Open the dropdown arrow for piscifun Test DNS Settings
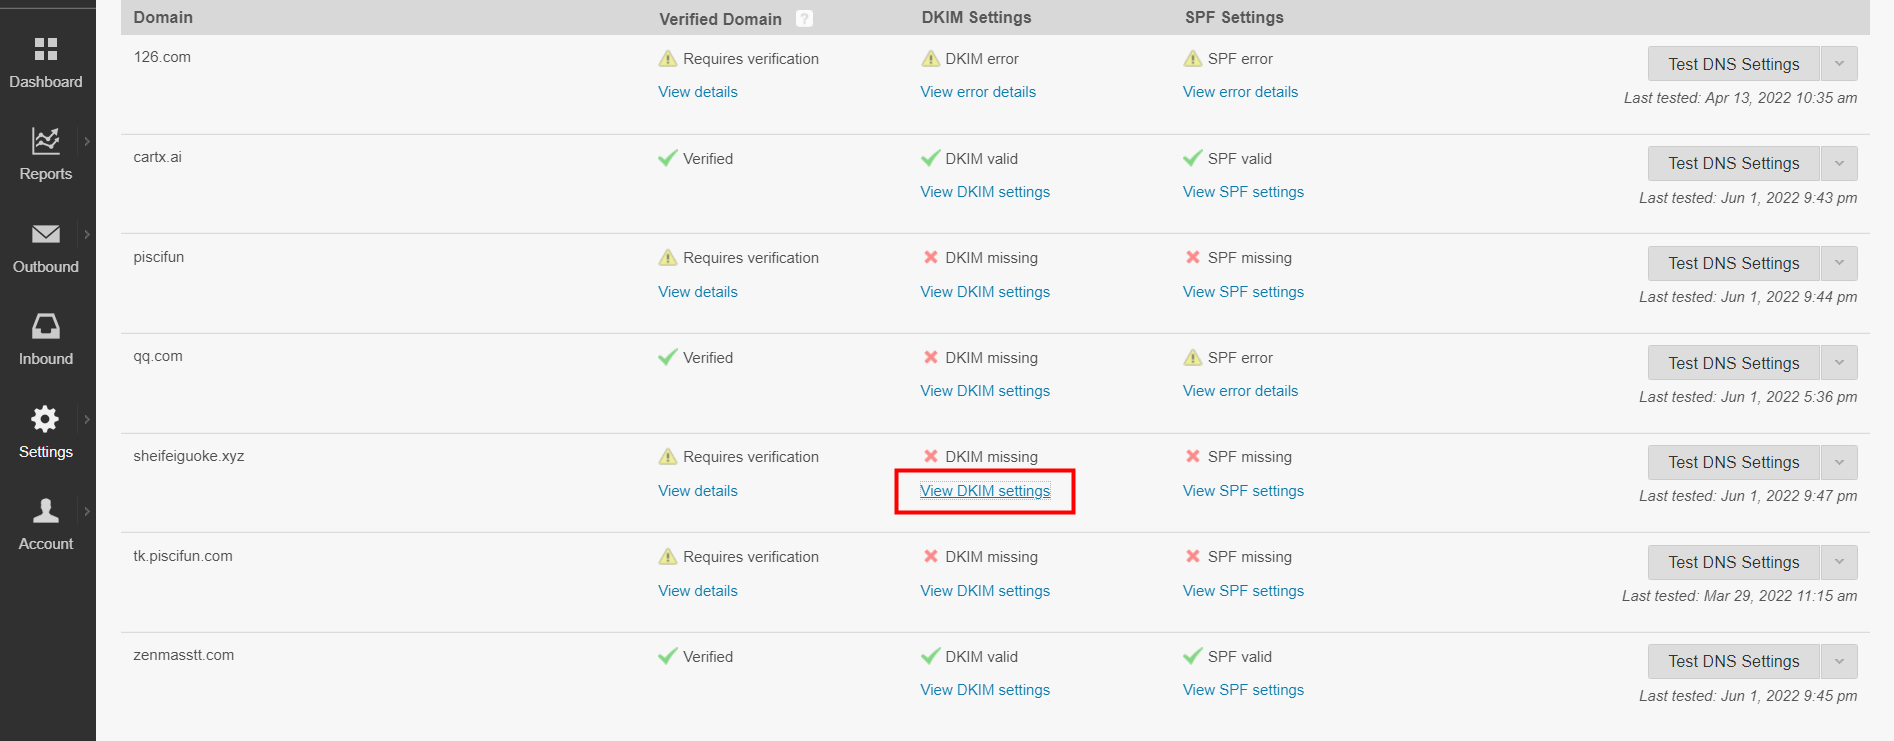The image size is (1894, 741). (x=1839, y=263)
